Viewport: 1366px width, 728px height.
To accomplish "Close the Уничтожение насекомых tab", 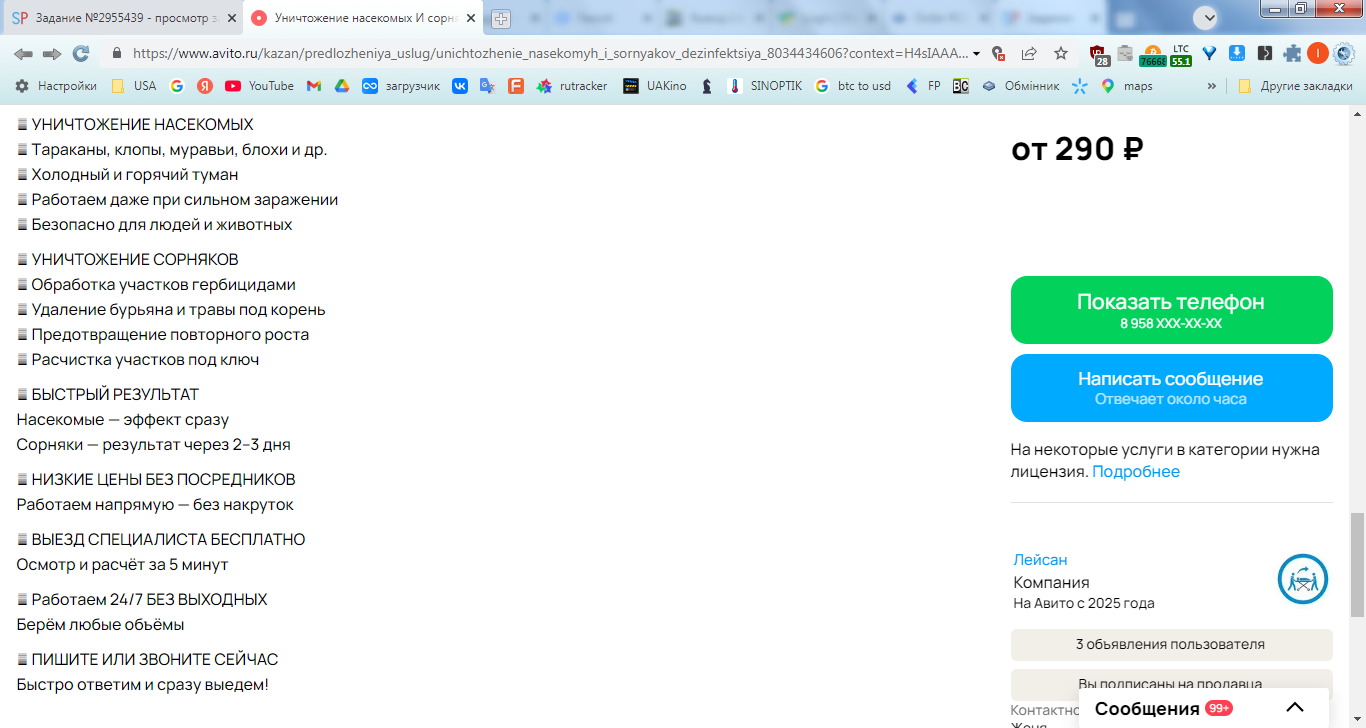I will click(x=470, y=18).
